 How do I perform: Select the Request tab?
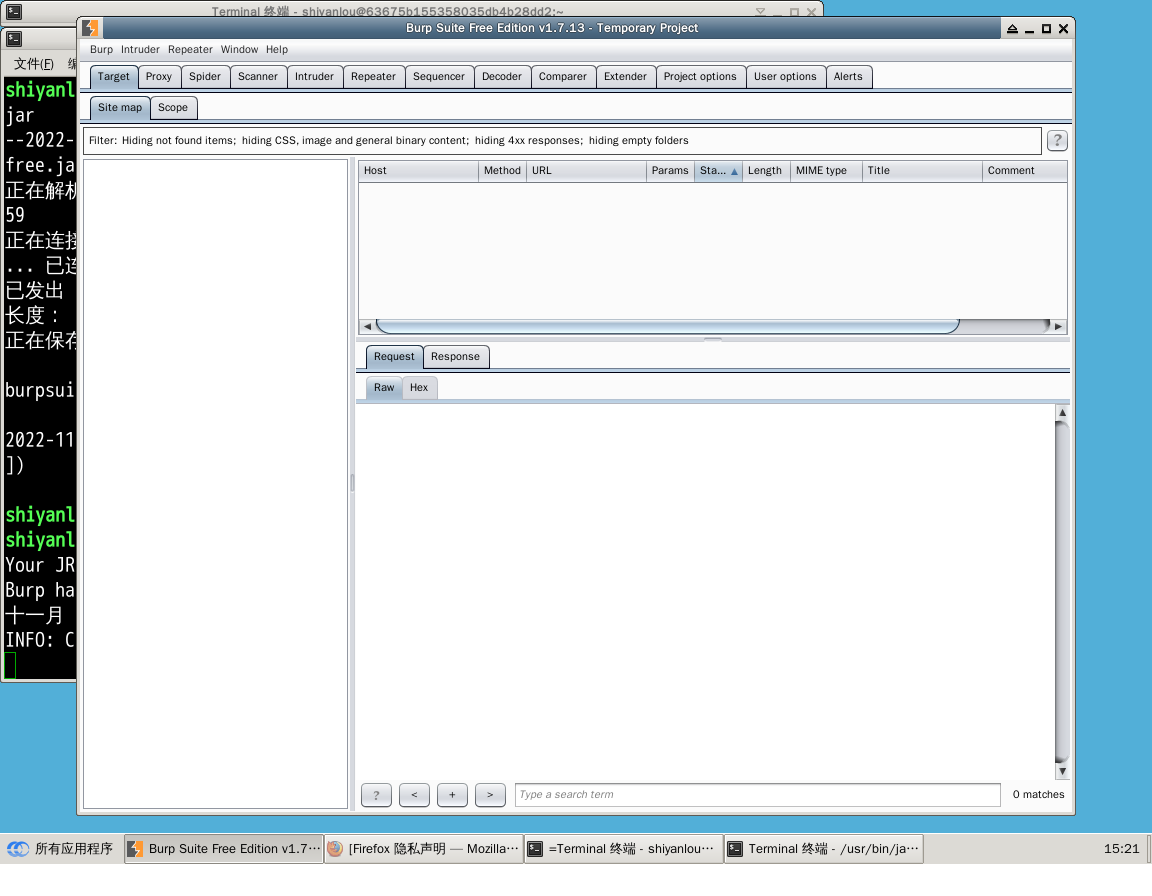point(394,356)
